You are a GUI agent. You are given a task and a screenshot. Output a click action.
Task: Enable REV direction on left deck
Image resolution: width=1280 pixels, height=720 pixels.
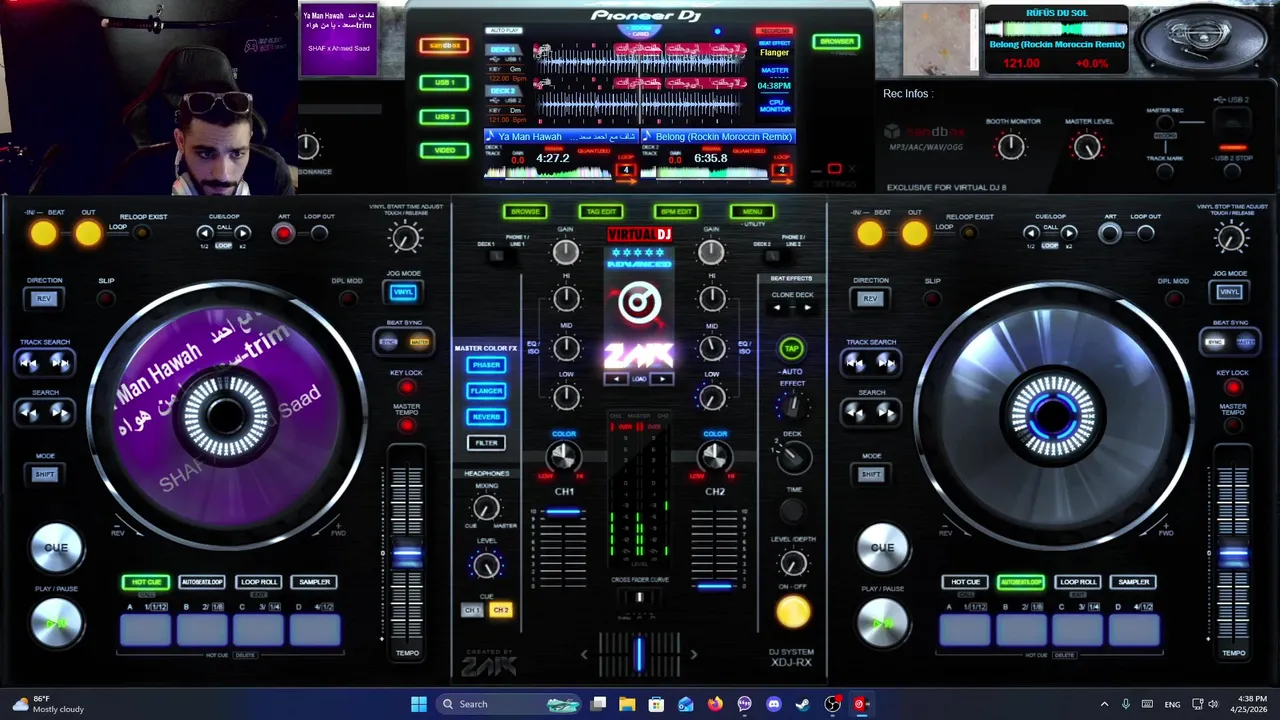pyautogui.click(x=44, y=298)
